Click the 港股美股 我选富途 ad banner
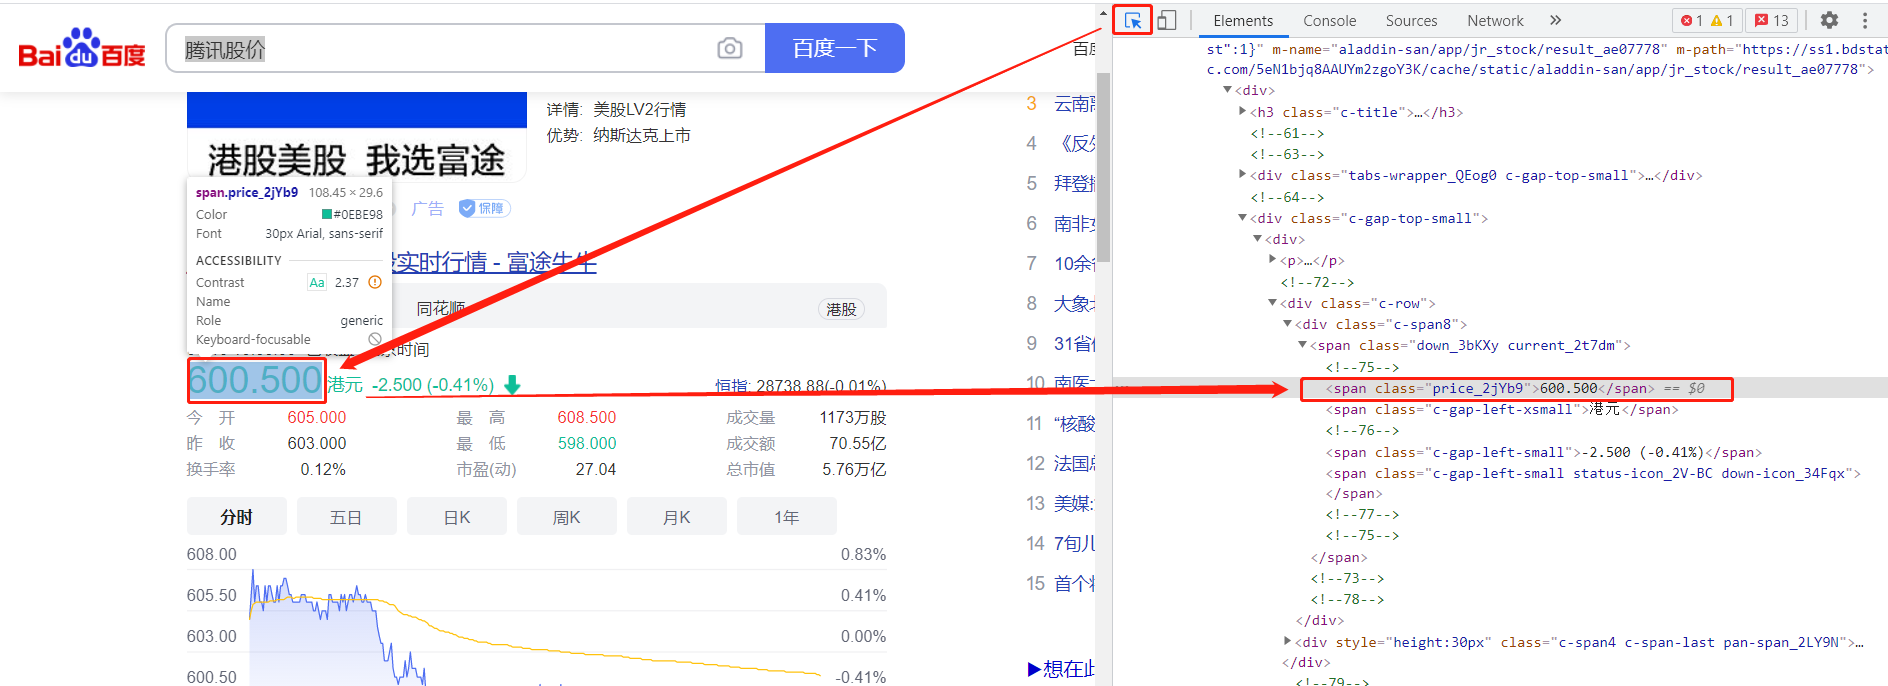Viewport: 1888px width, 686px height. click(357, 138)
